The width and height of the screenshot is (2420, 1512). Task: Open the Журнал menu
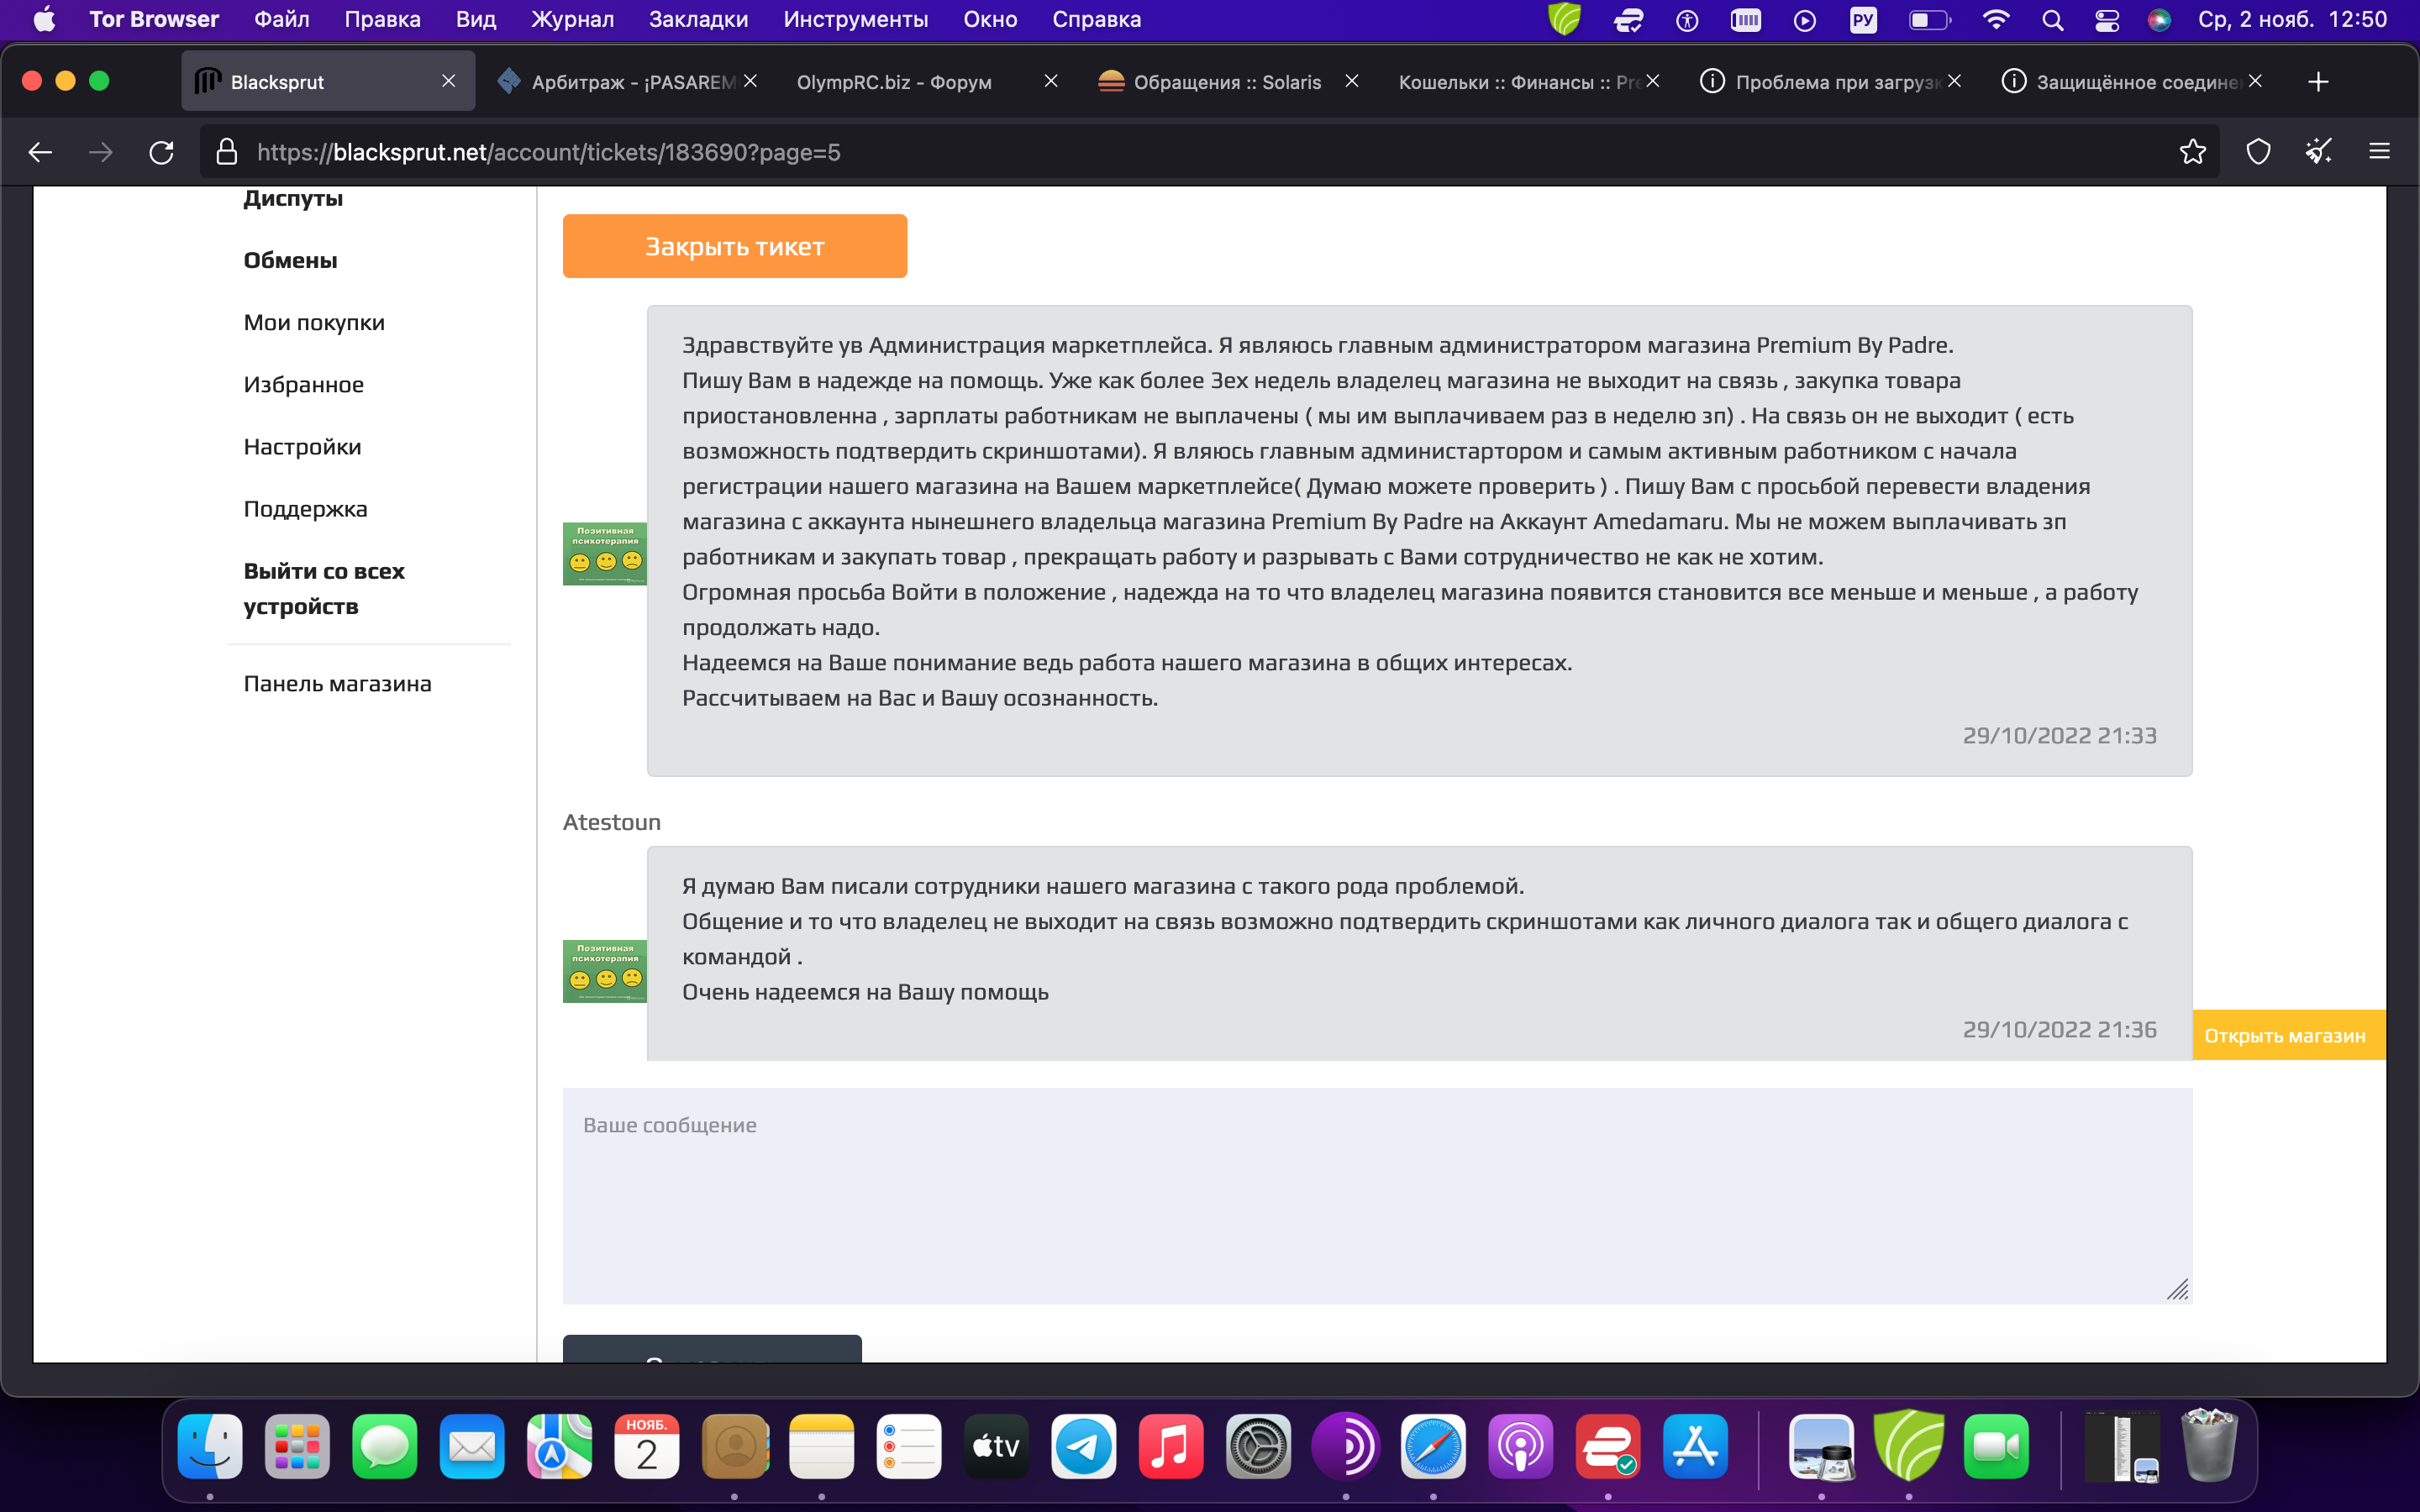tap(572, 20)
